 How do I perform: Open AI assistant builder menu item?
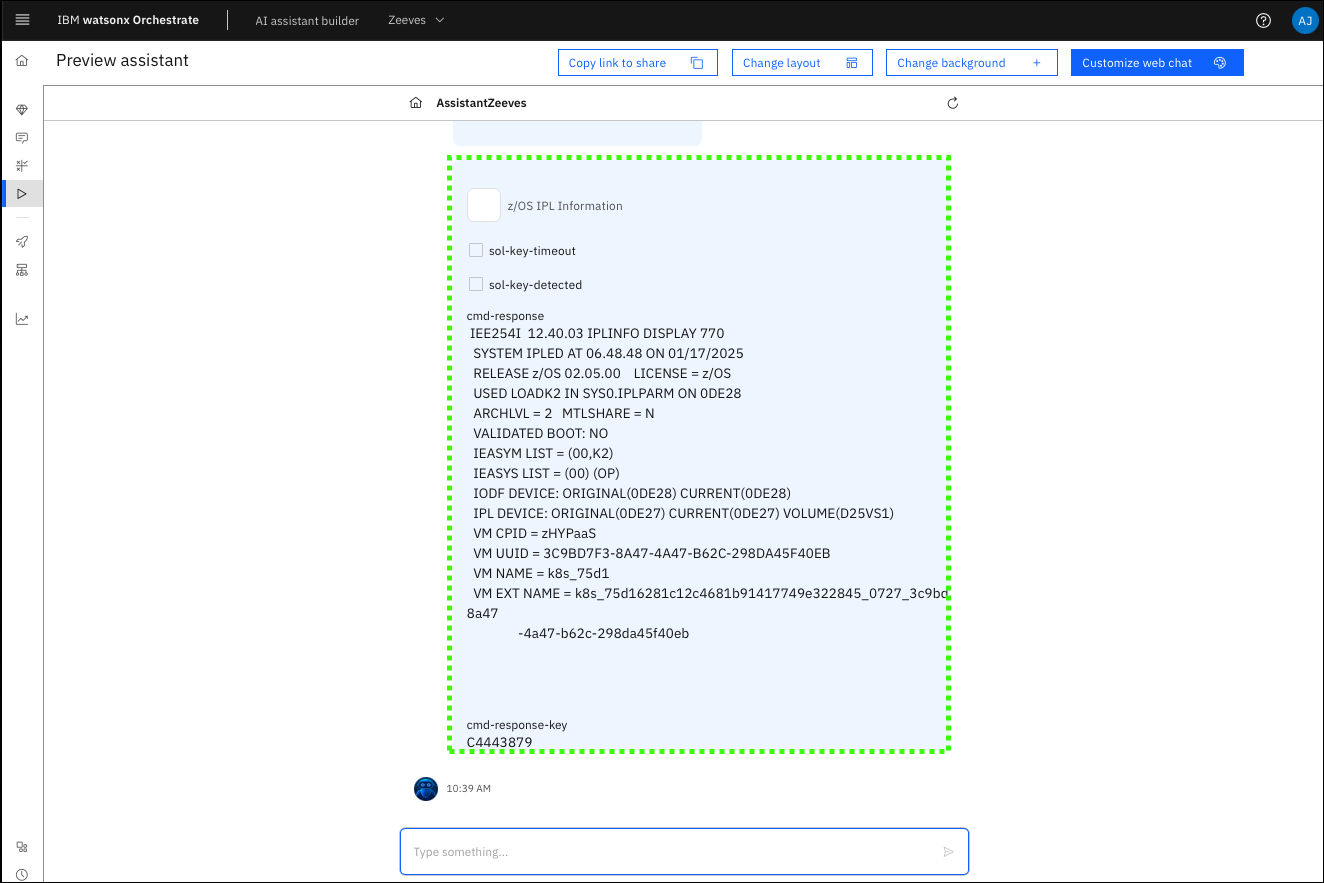307,20
